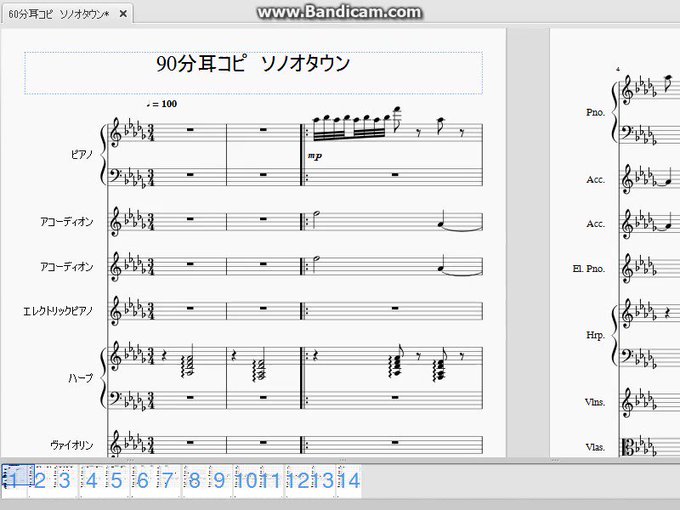The image size is (680, 510).
Task: Select the beamed sixteenth-note group in the piano part
Action: click(349, 128)
